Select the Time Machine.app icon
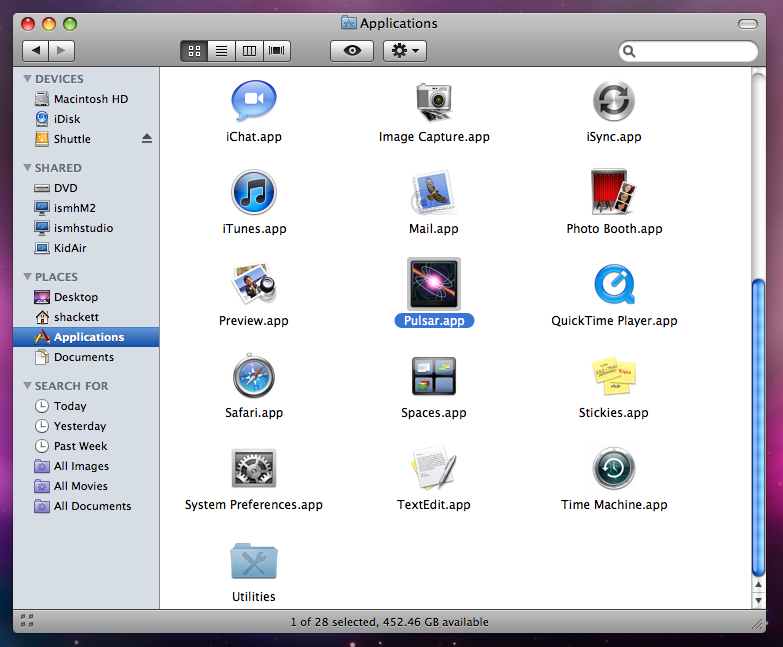Screen dimensions: 783x647 pos(614,468)
